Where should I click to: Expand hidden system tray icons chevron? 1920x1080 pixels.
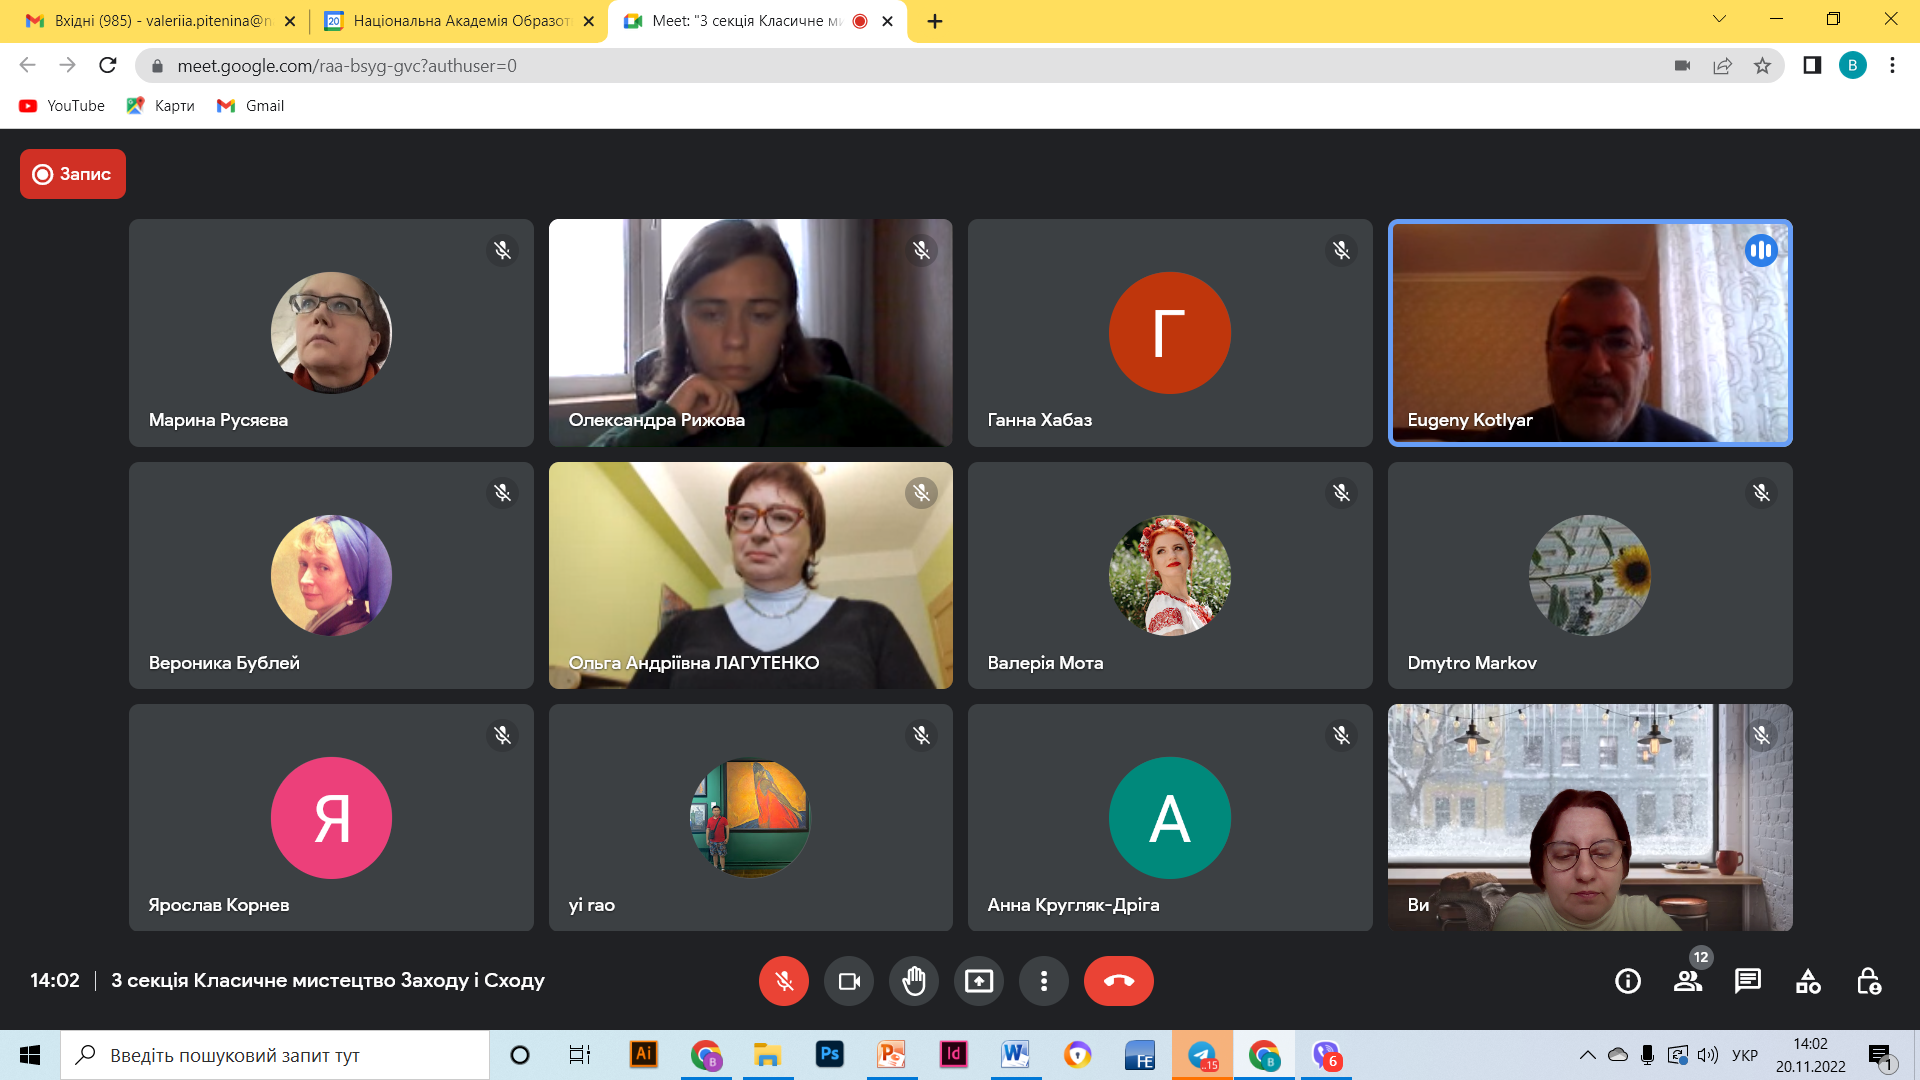(x=1587, y=1055)
